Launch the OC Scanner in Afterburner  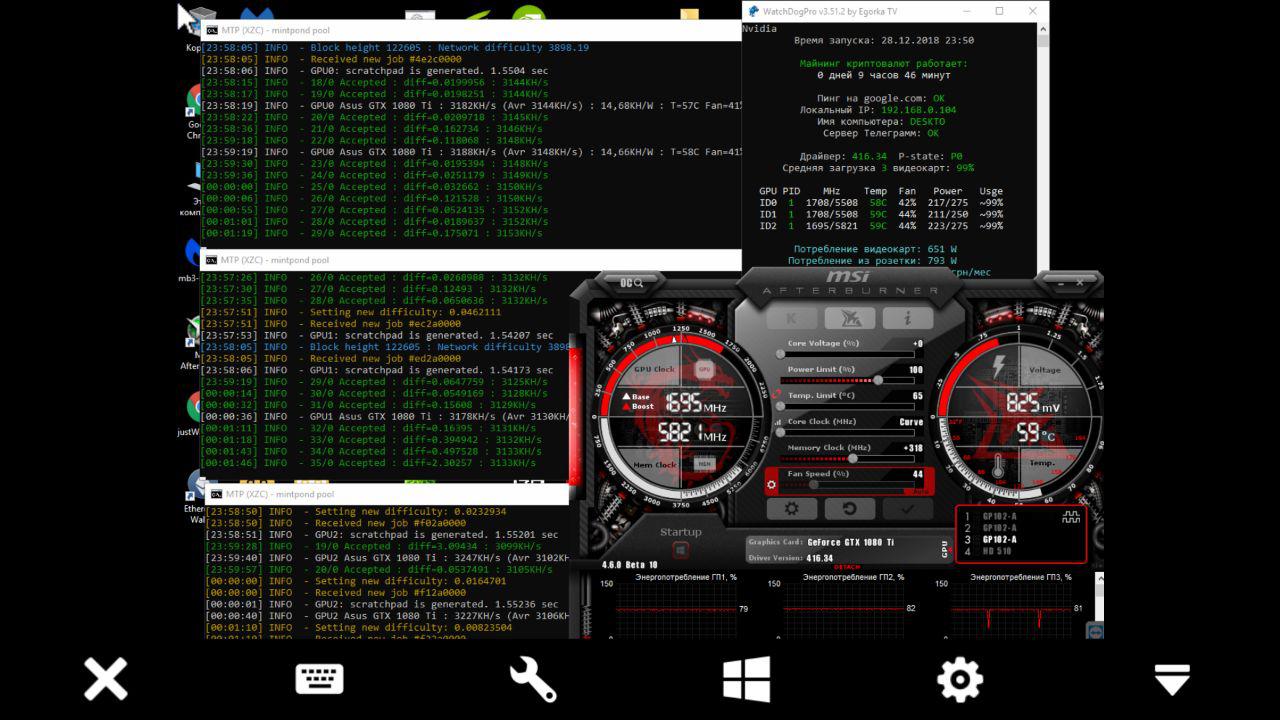(x=631, y=283)
